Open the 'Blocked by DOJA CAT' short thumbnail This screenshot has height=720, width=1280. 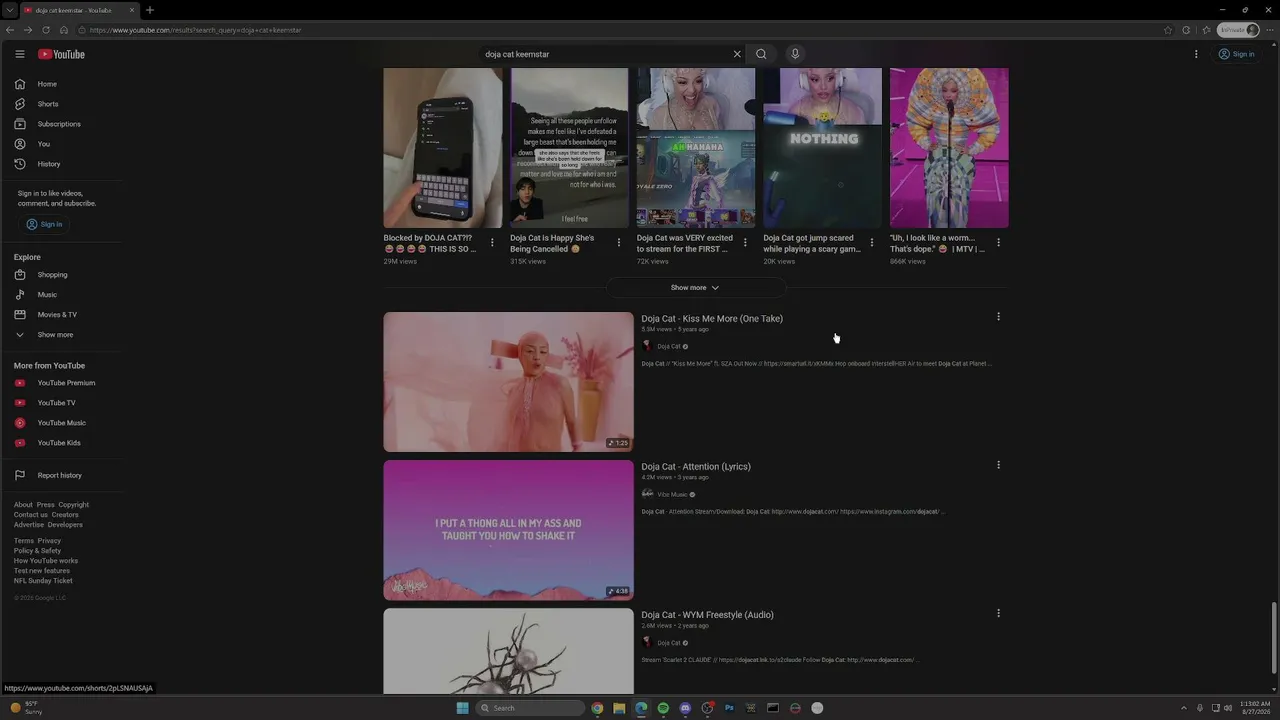[442, 148]
